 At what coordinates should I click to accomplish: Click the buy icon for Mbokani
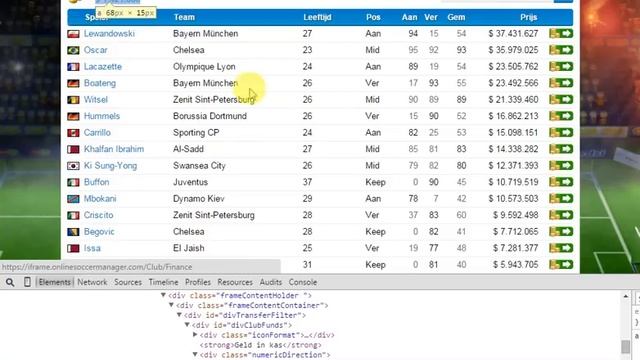coord(561,199)
